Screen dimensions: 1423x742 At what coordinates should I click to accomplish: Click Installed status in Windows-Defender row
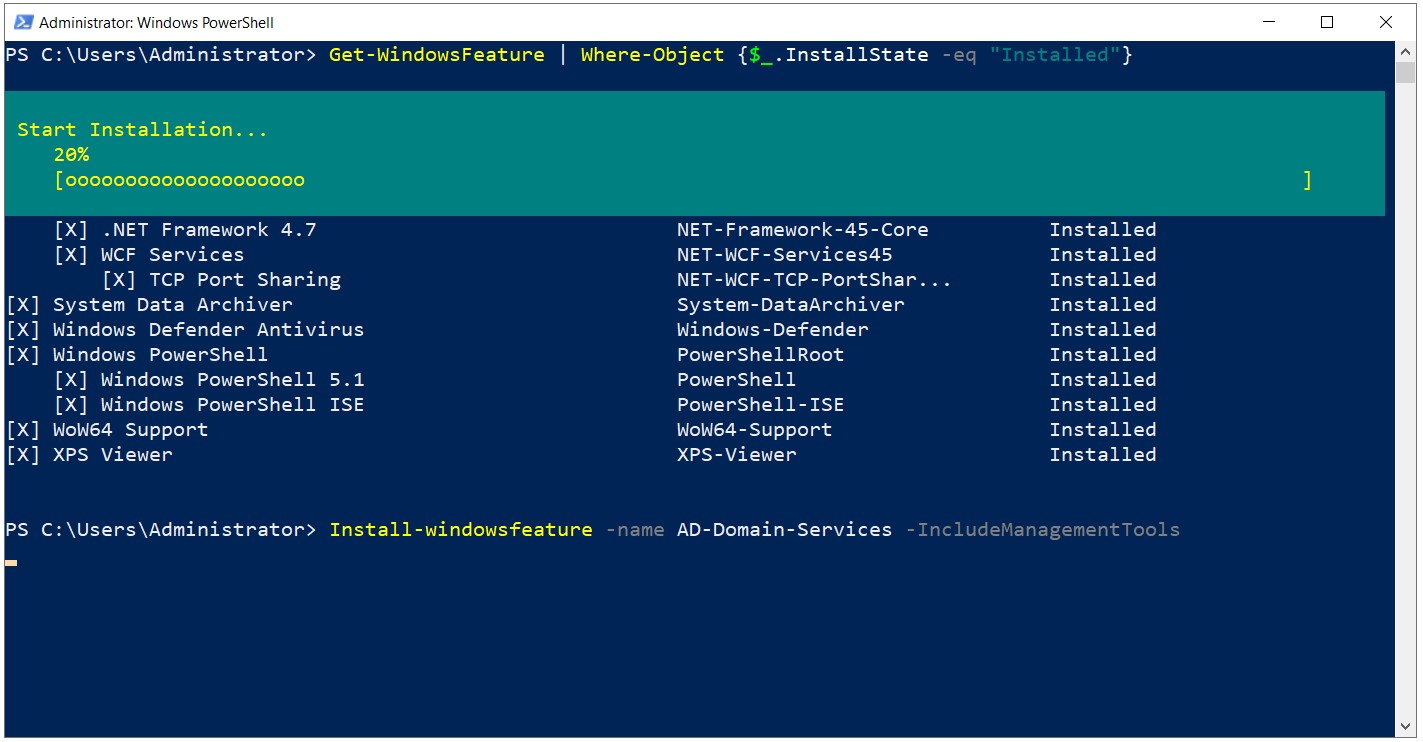pos(1102,329)
